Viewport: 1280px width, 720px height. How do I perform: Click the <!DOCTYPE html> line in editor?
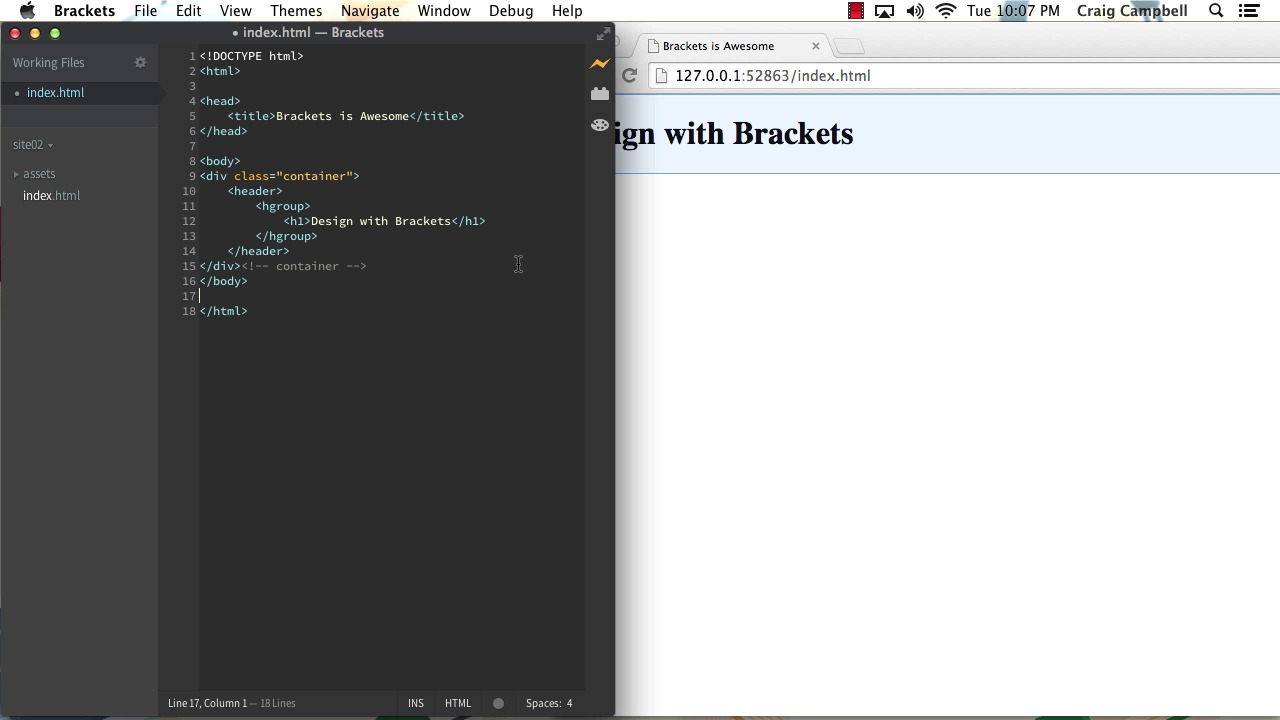(251, 56)
